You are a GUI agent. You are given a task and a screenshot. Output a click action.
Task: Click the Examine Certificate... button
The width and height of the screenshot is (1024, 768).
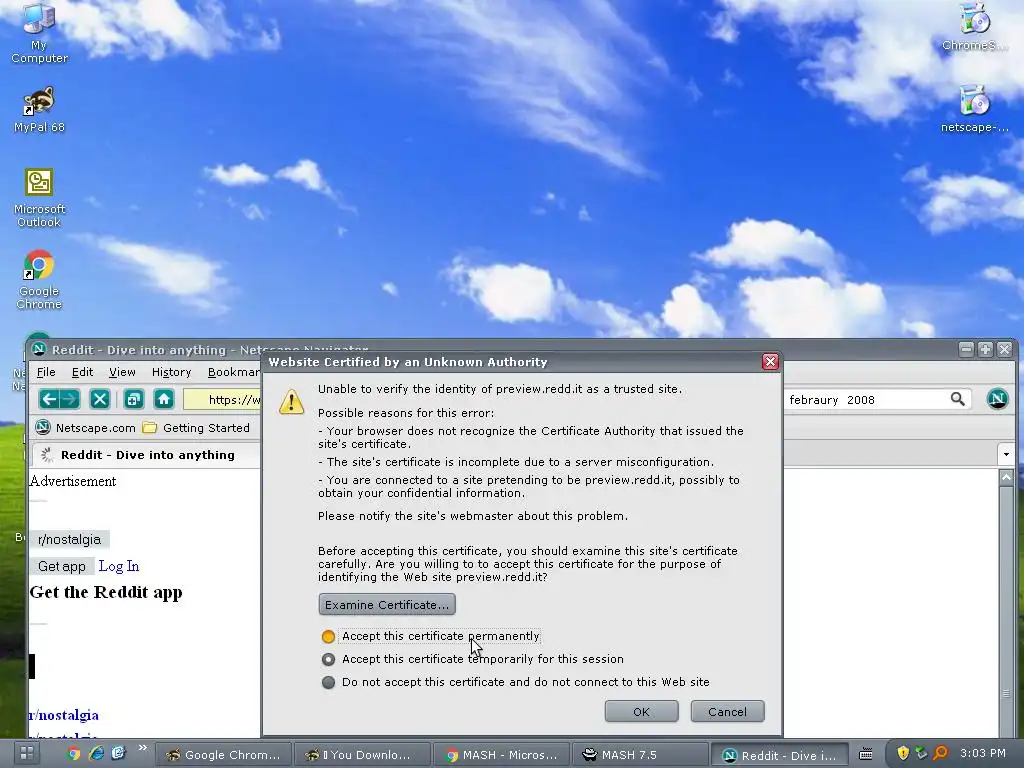387,605
